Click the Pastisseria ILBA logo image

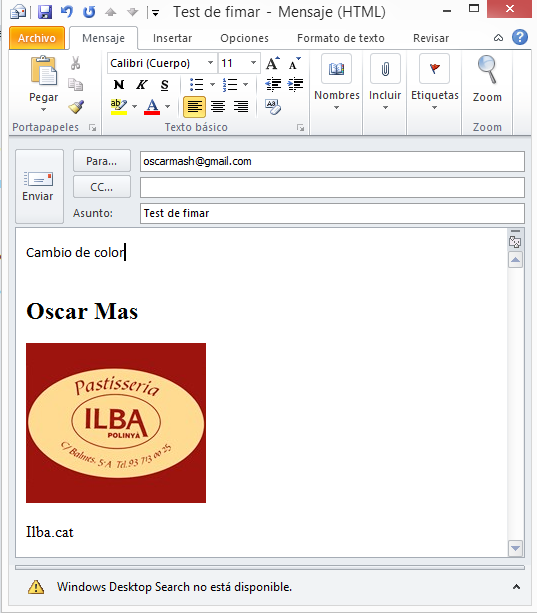point(116,423)
